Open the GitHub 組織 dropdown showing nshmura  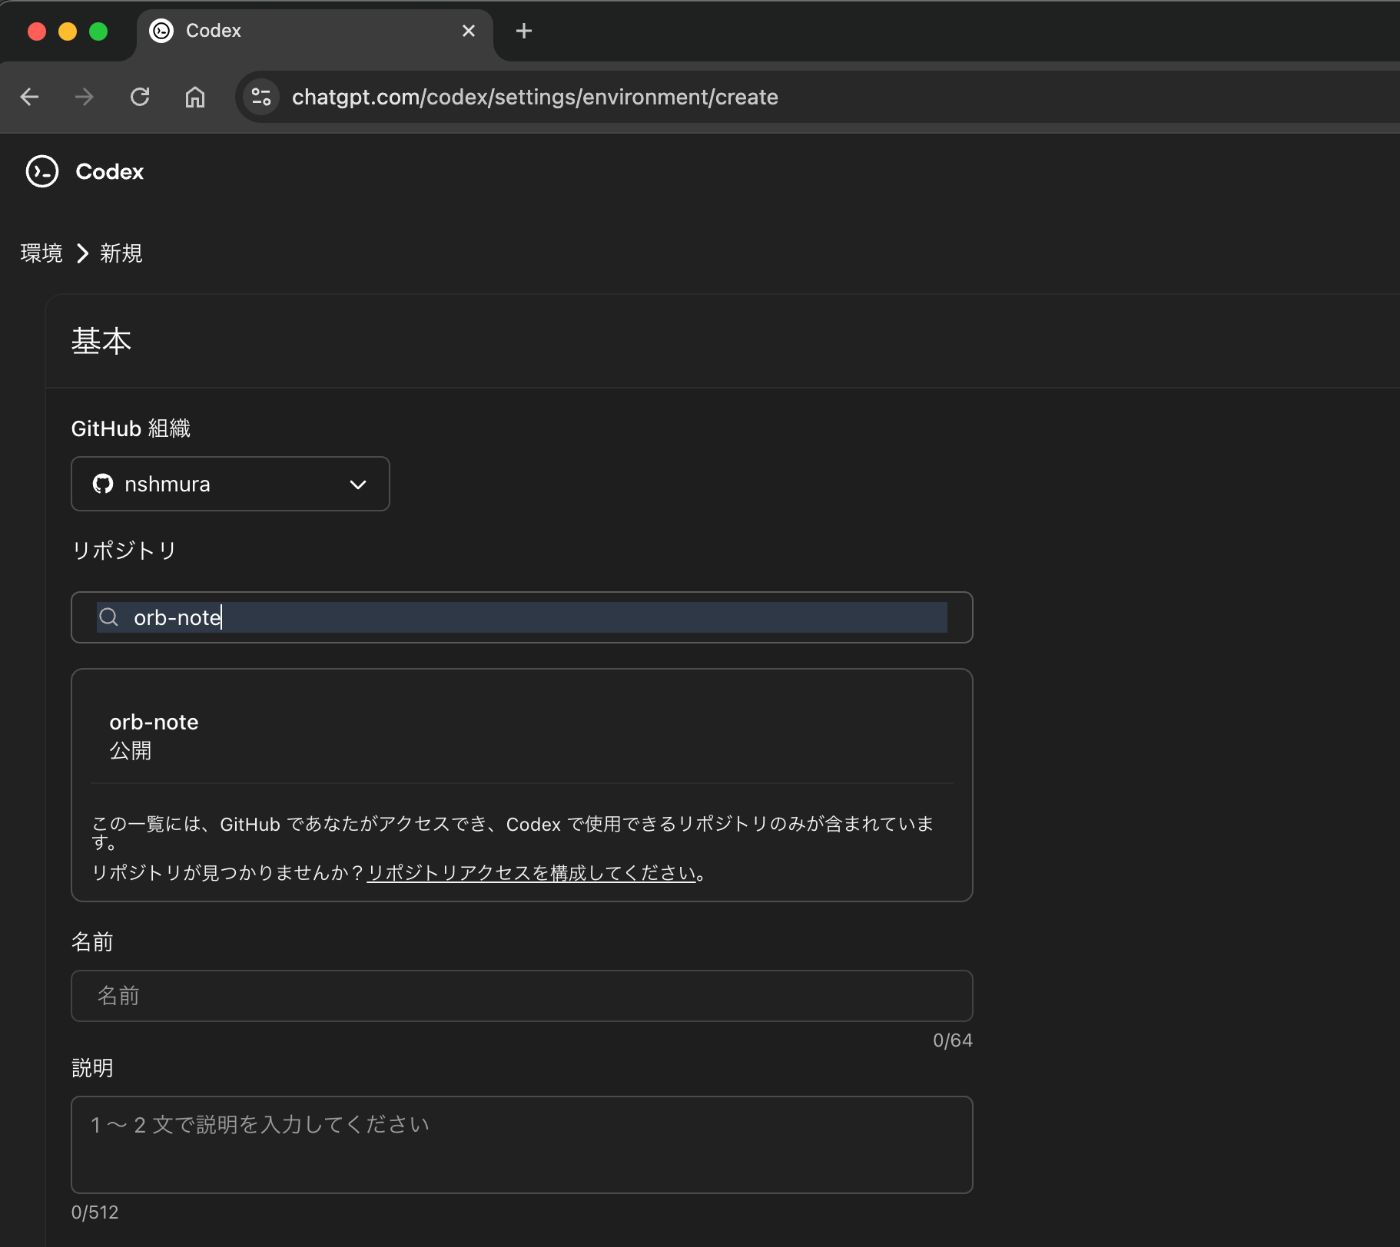coord(230,484)
